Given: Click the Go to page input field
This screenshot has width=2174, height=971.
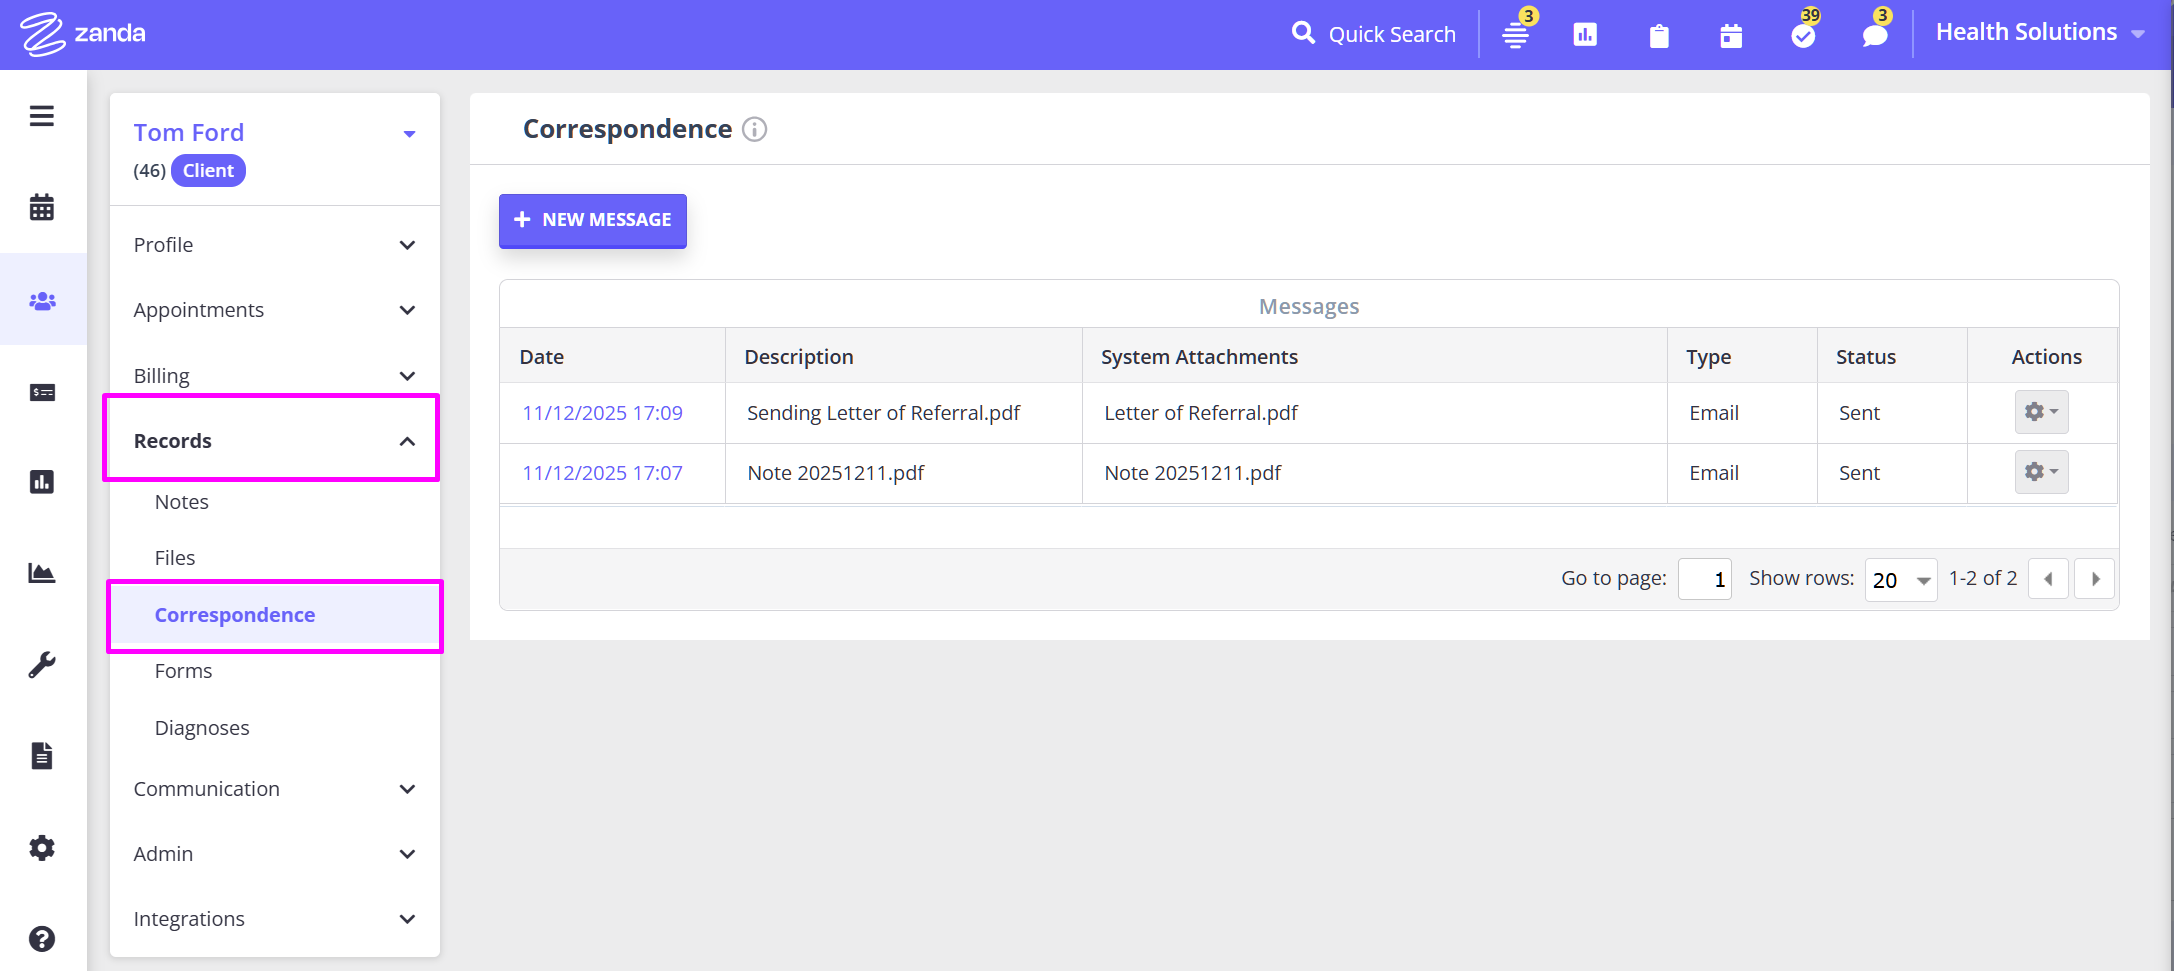Looking at the screenshot, I should 1704,580.
